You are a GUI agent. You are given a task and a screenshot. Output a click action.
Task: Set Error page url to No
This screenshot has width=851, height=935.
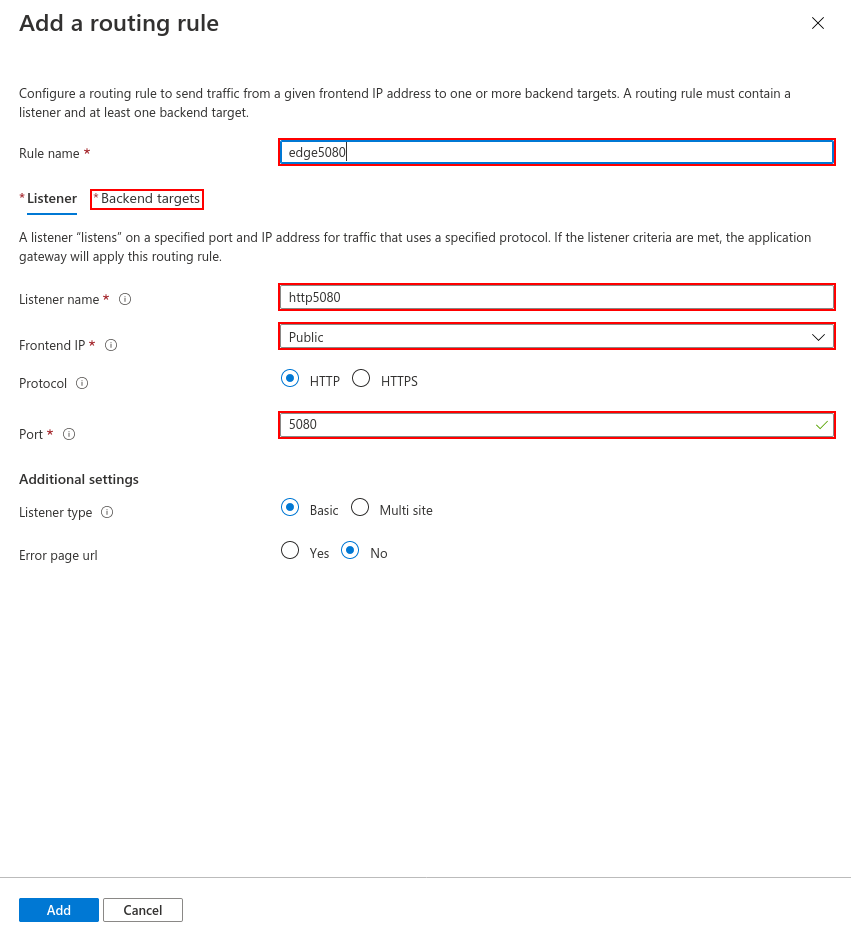(350, 550)
